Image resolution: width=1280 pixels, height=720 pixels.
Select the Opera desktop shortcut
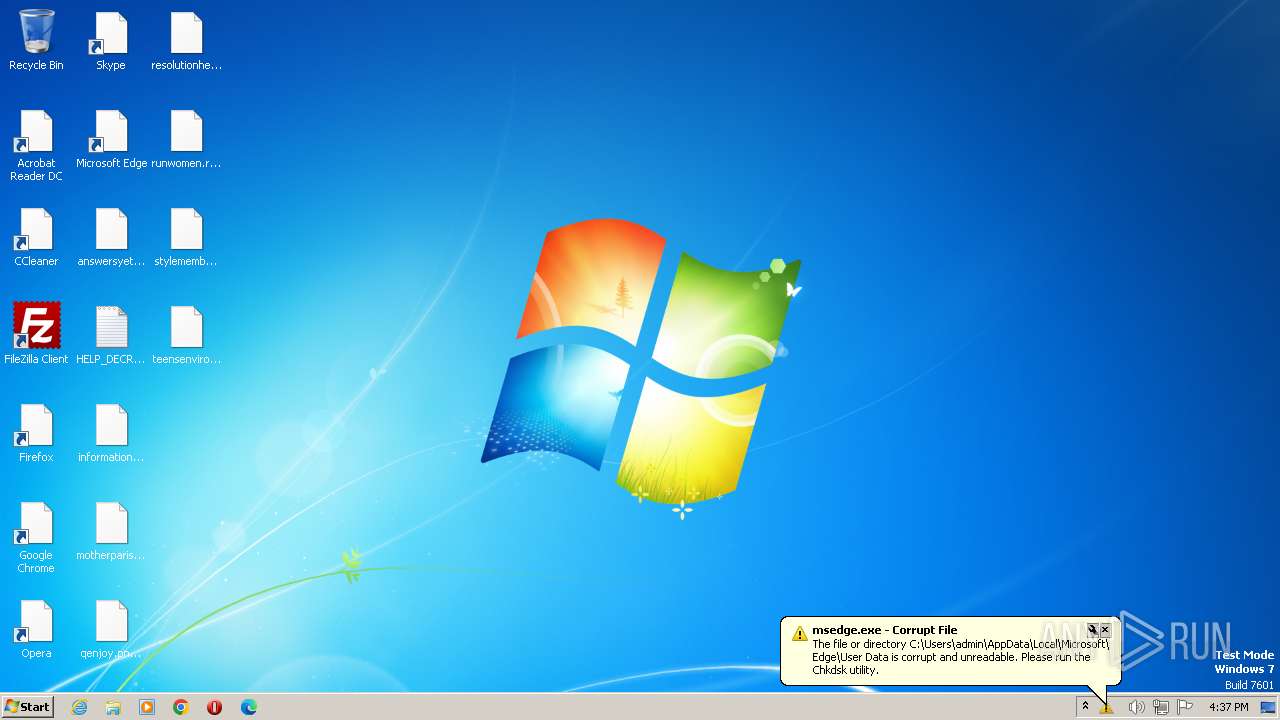(x=36, y=629)
